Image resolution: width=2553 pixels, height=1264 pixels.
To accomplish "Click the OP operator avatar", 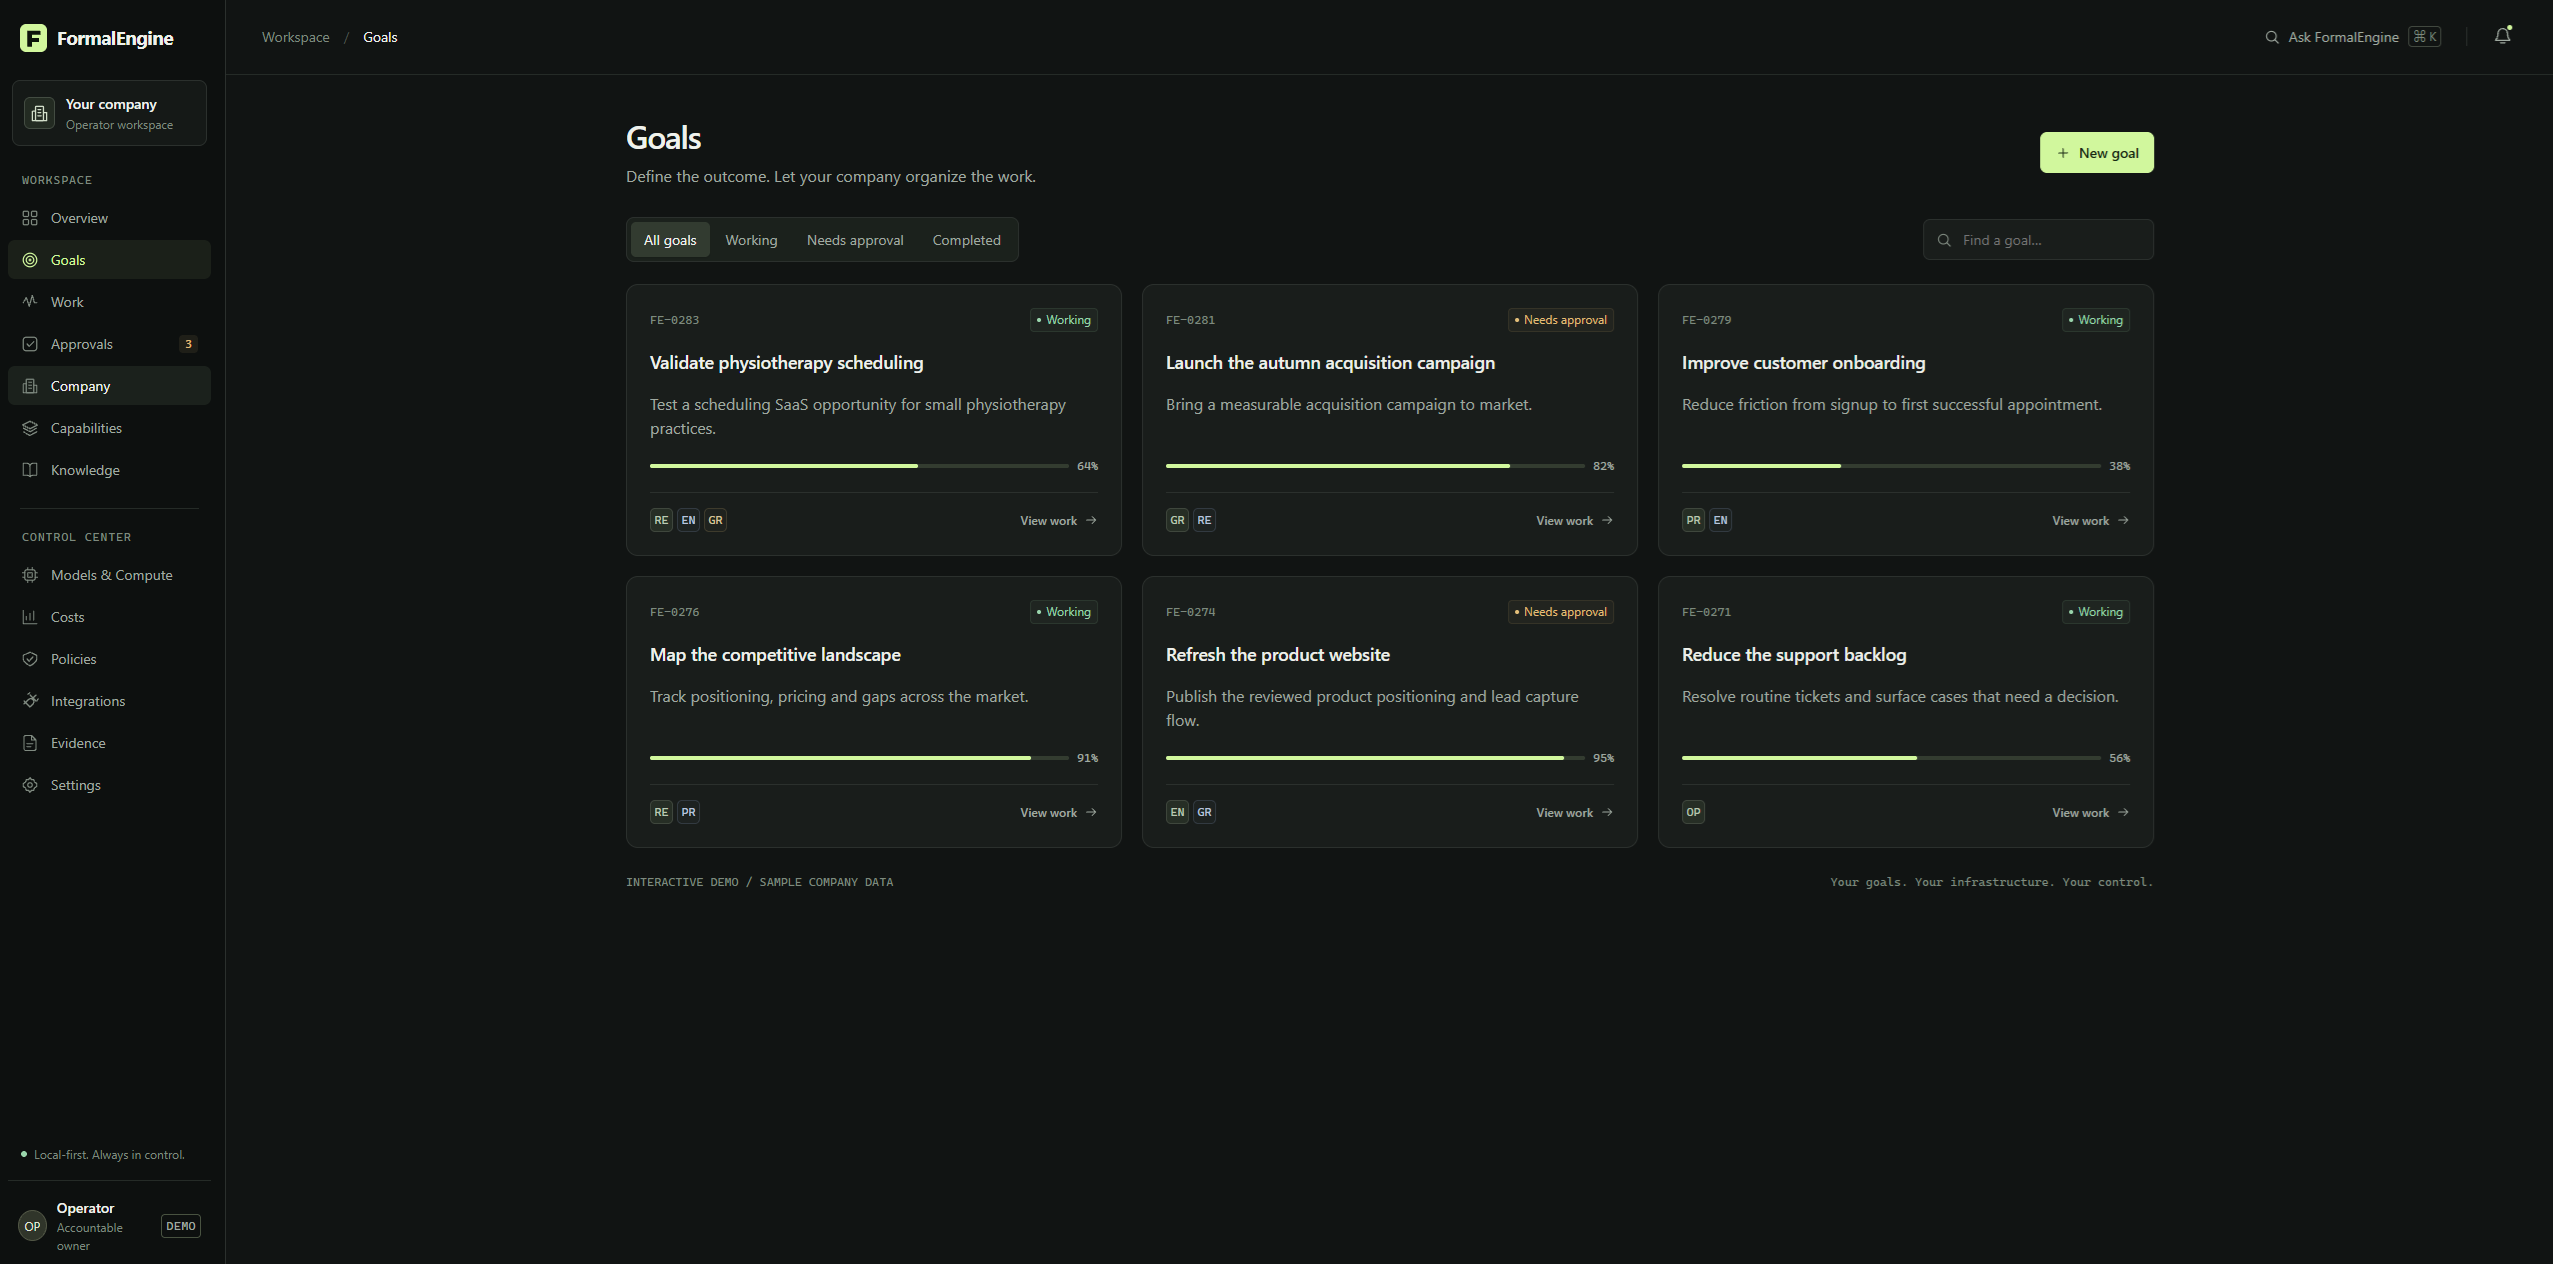I will click(32, 1226).
